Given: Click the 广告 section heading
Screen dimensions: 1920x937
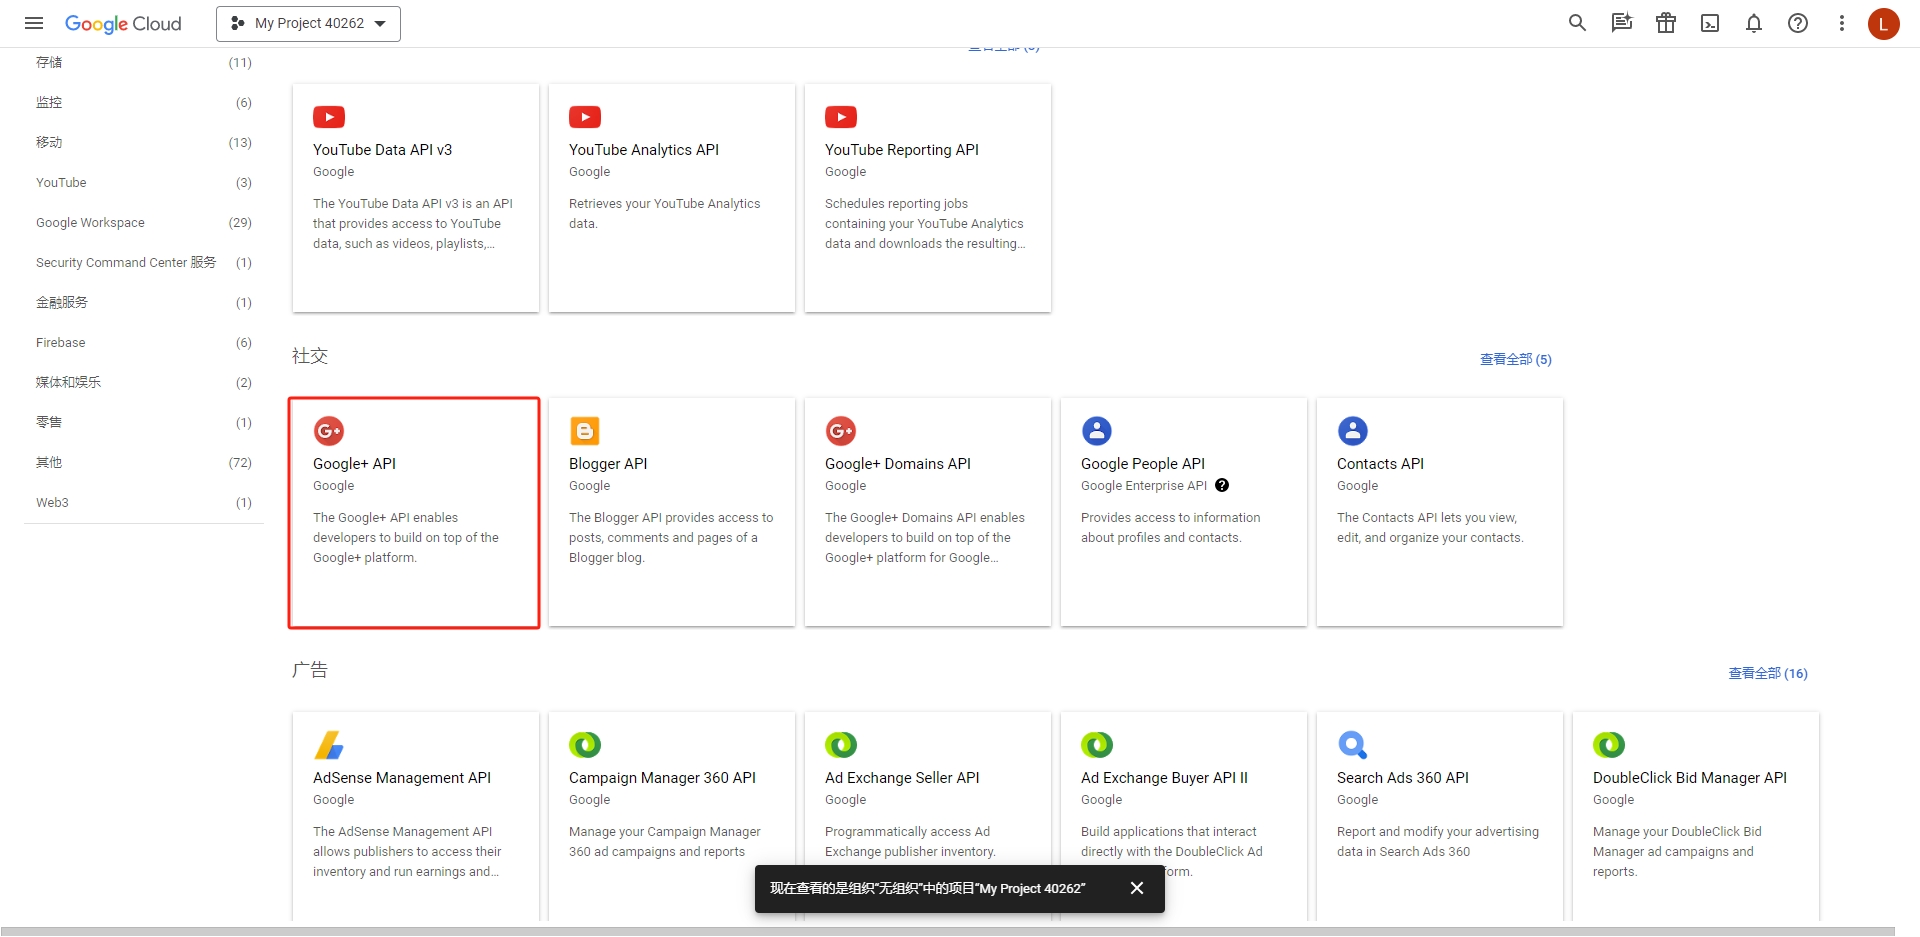Looking at the screenshot, I should coord(310,670).
